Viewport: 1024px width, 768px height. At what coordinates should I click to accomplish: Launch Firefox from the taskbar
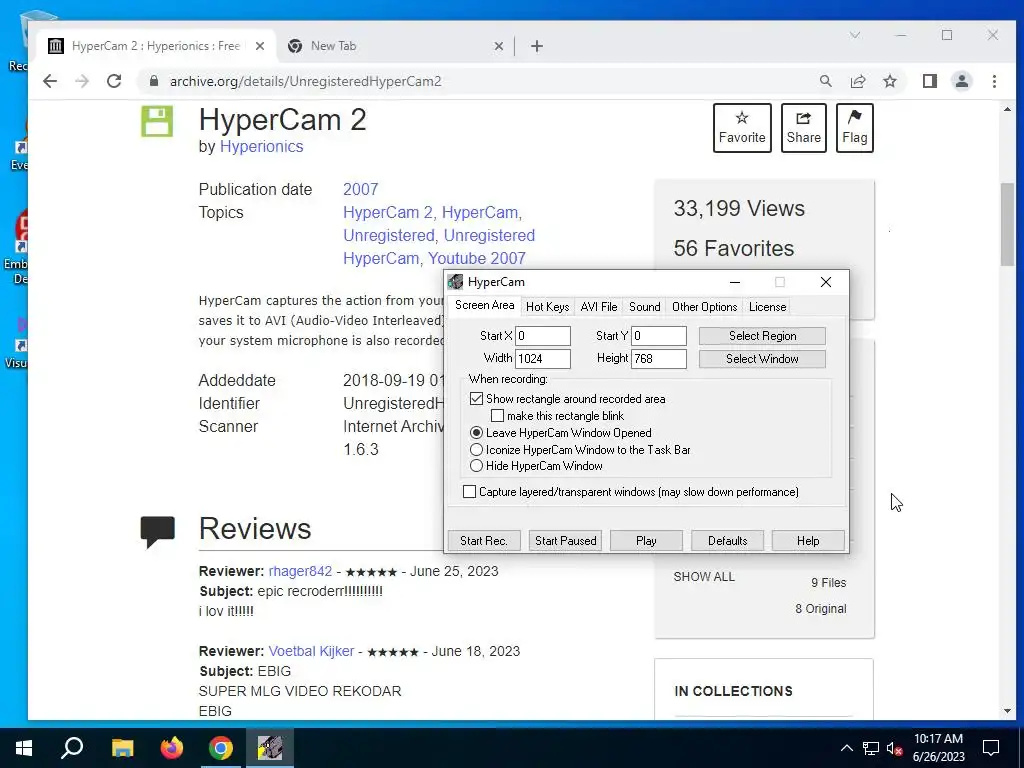[x=172, y=748]
